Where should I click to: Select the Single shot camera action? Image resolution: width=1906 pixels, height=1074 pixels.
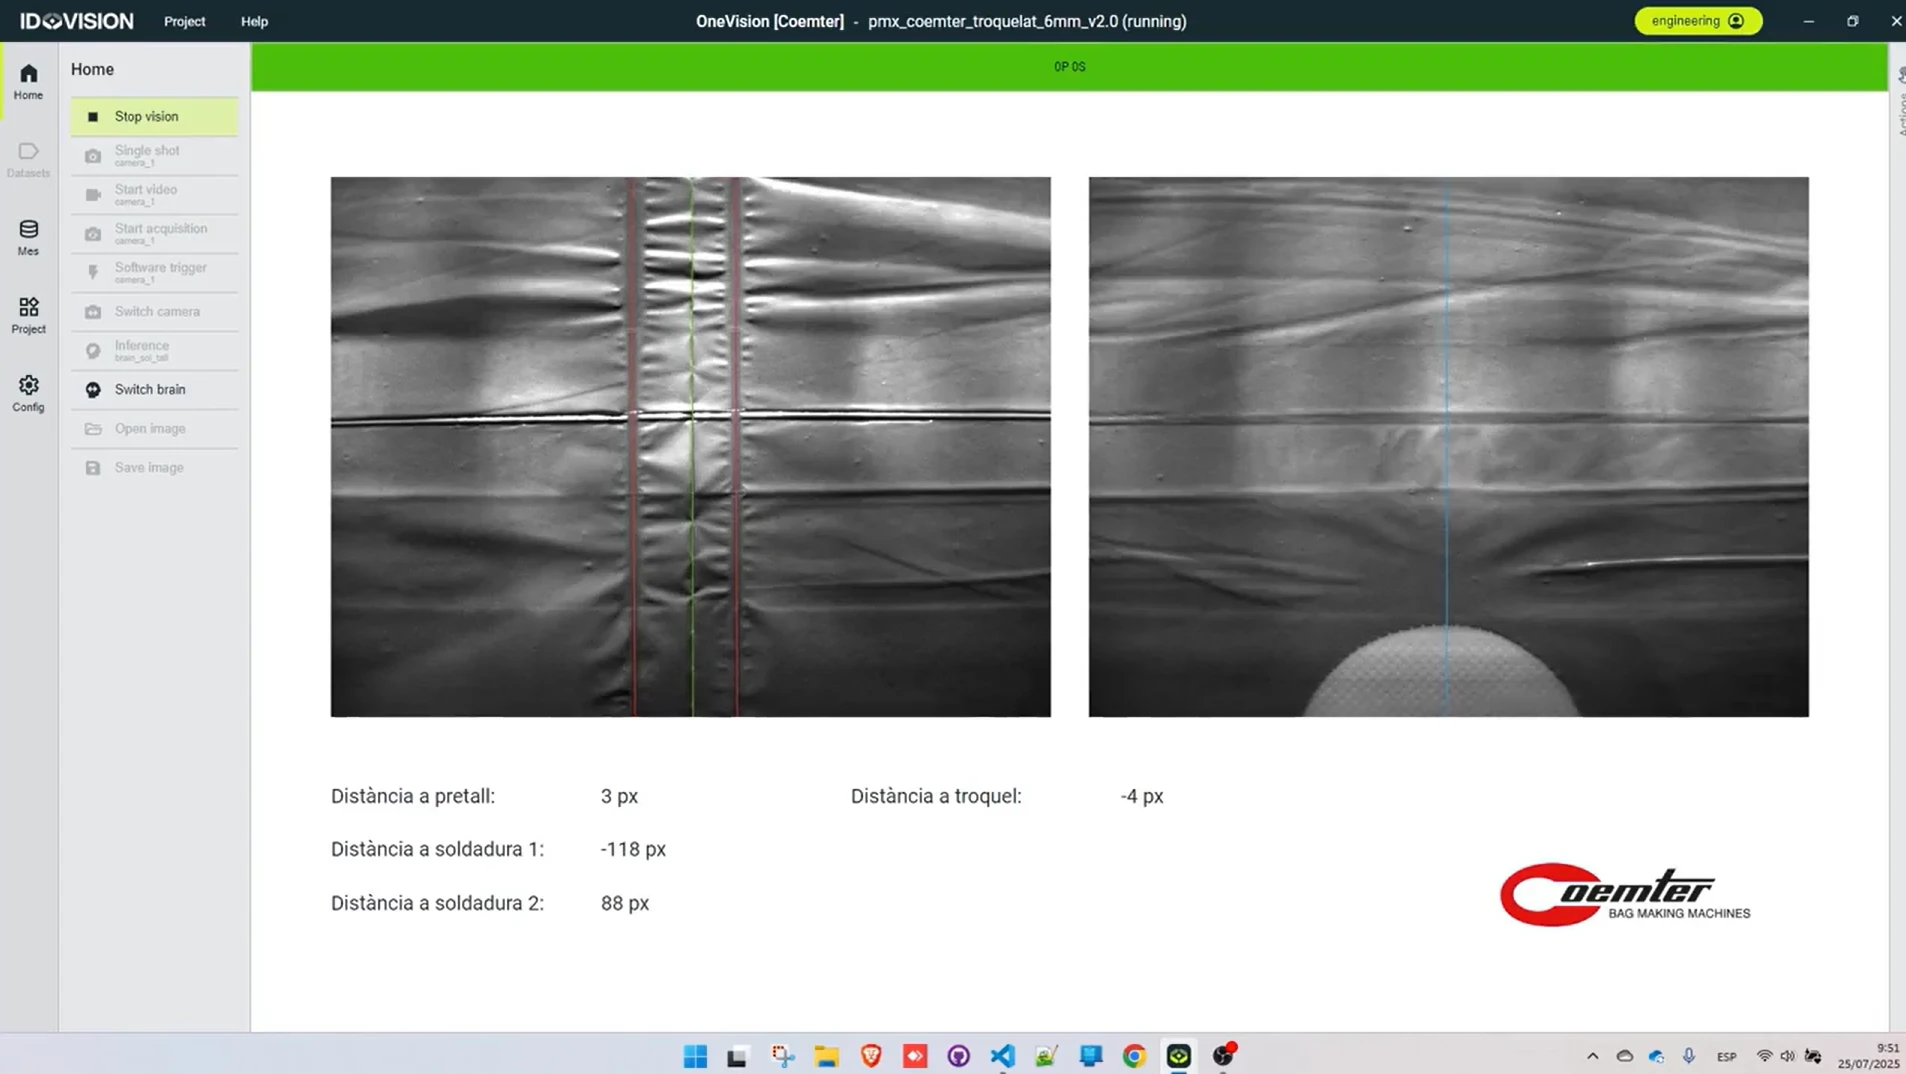[154, 155]
